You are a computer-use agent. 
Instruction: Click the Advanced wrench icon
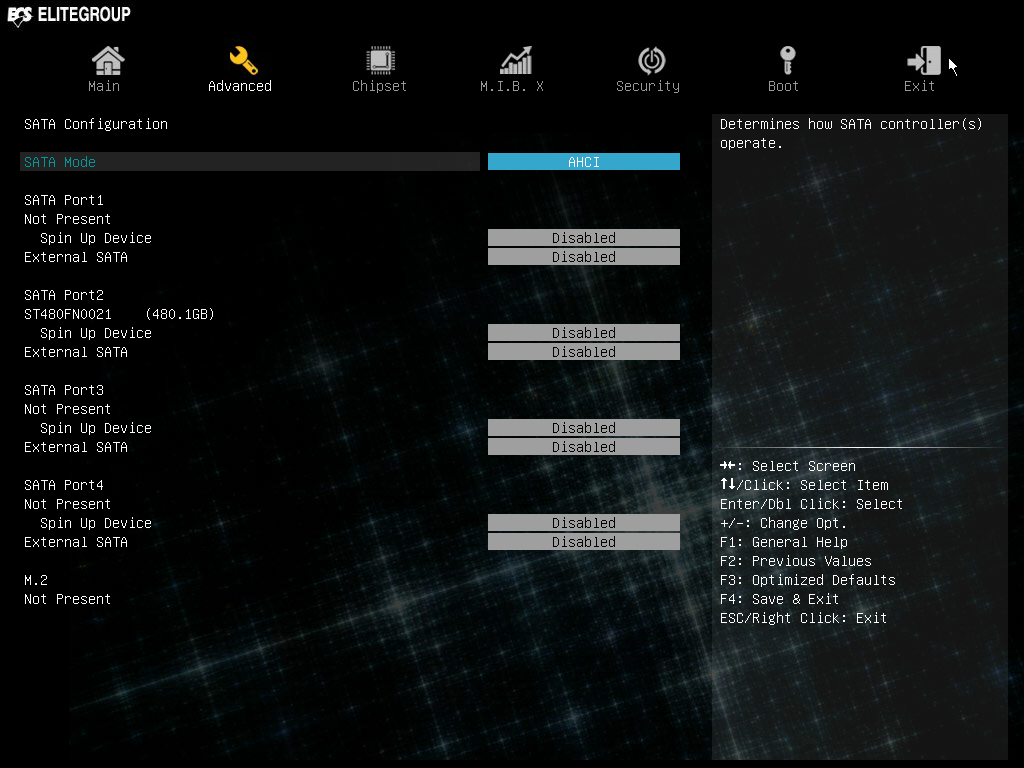pyautogui.click(x=244, y=60)
